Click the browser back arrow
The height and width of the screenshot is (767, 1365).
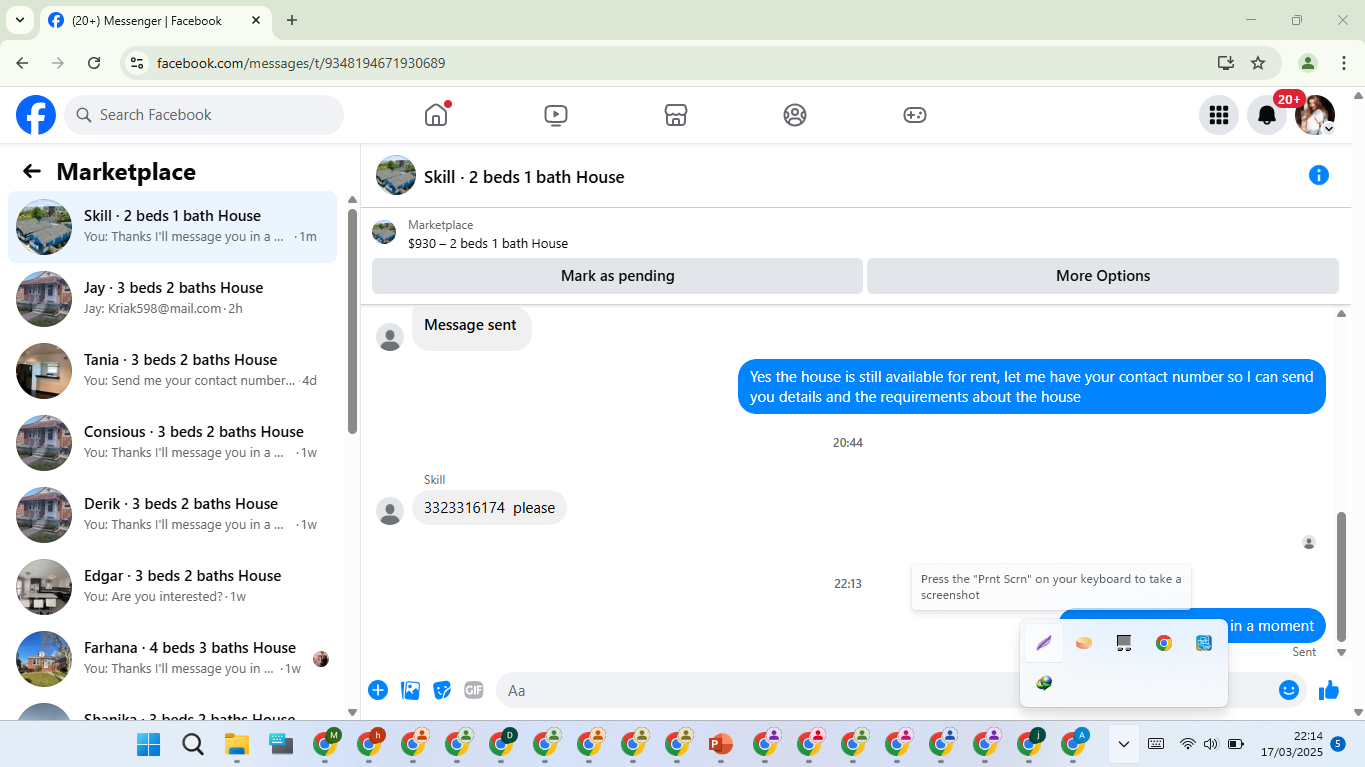point(22,63)
